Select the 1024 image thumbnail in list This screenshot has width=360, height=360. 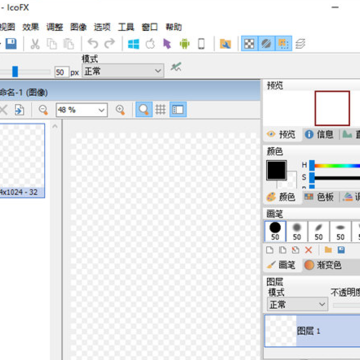coord(22,161)
